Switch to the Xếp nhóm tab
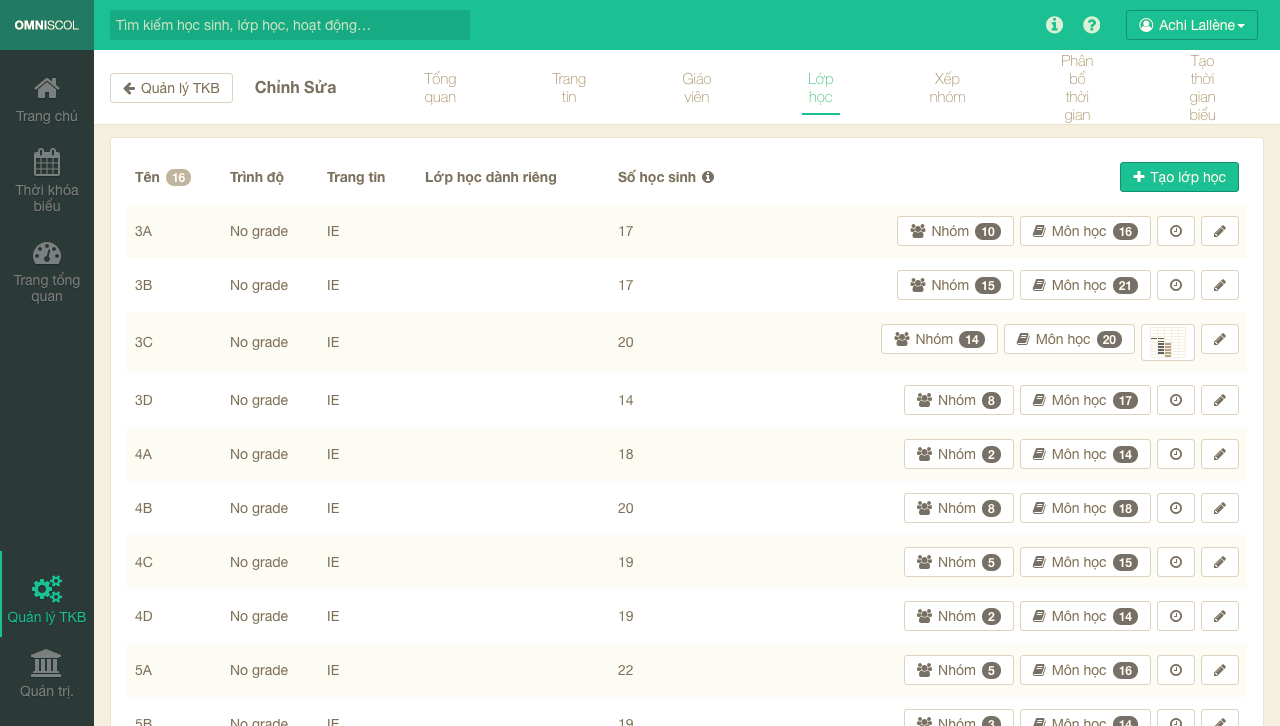1280x726 pixels. [x=946, y=88]
